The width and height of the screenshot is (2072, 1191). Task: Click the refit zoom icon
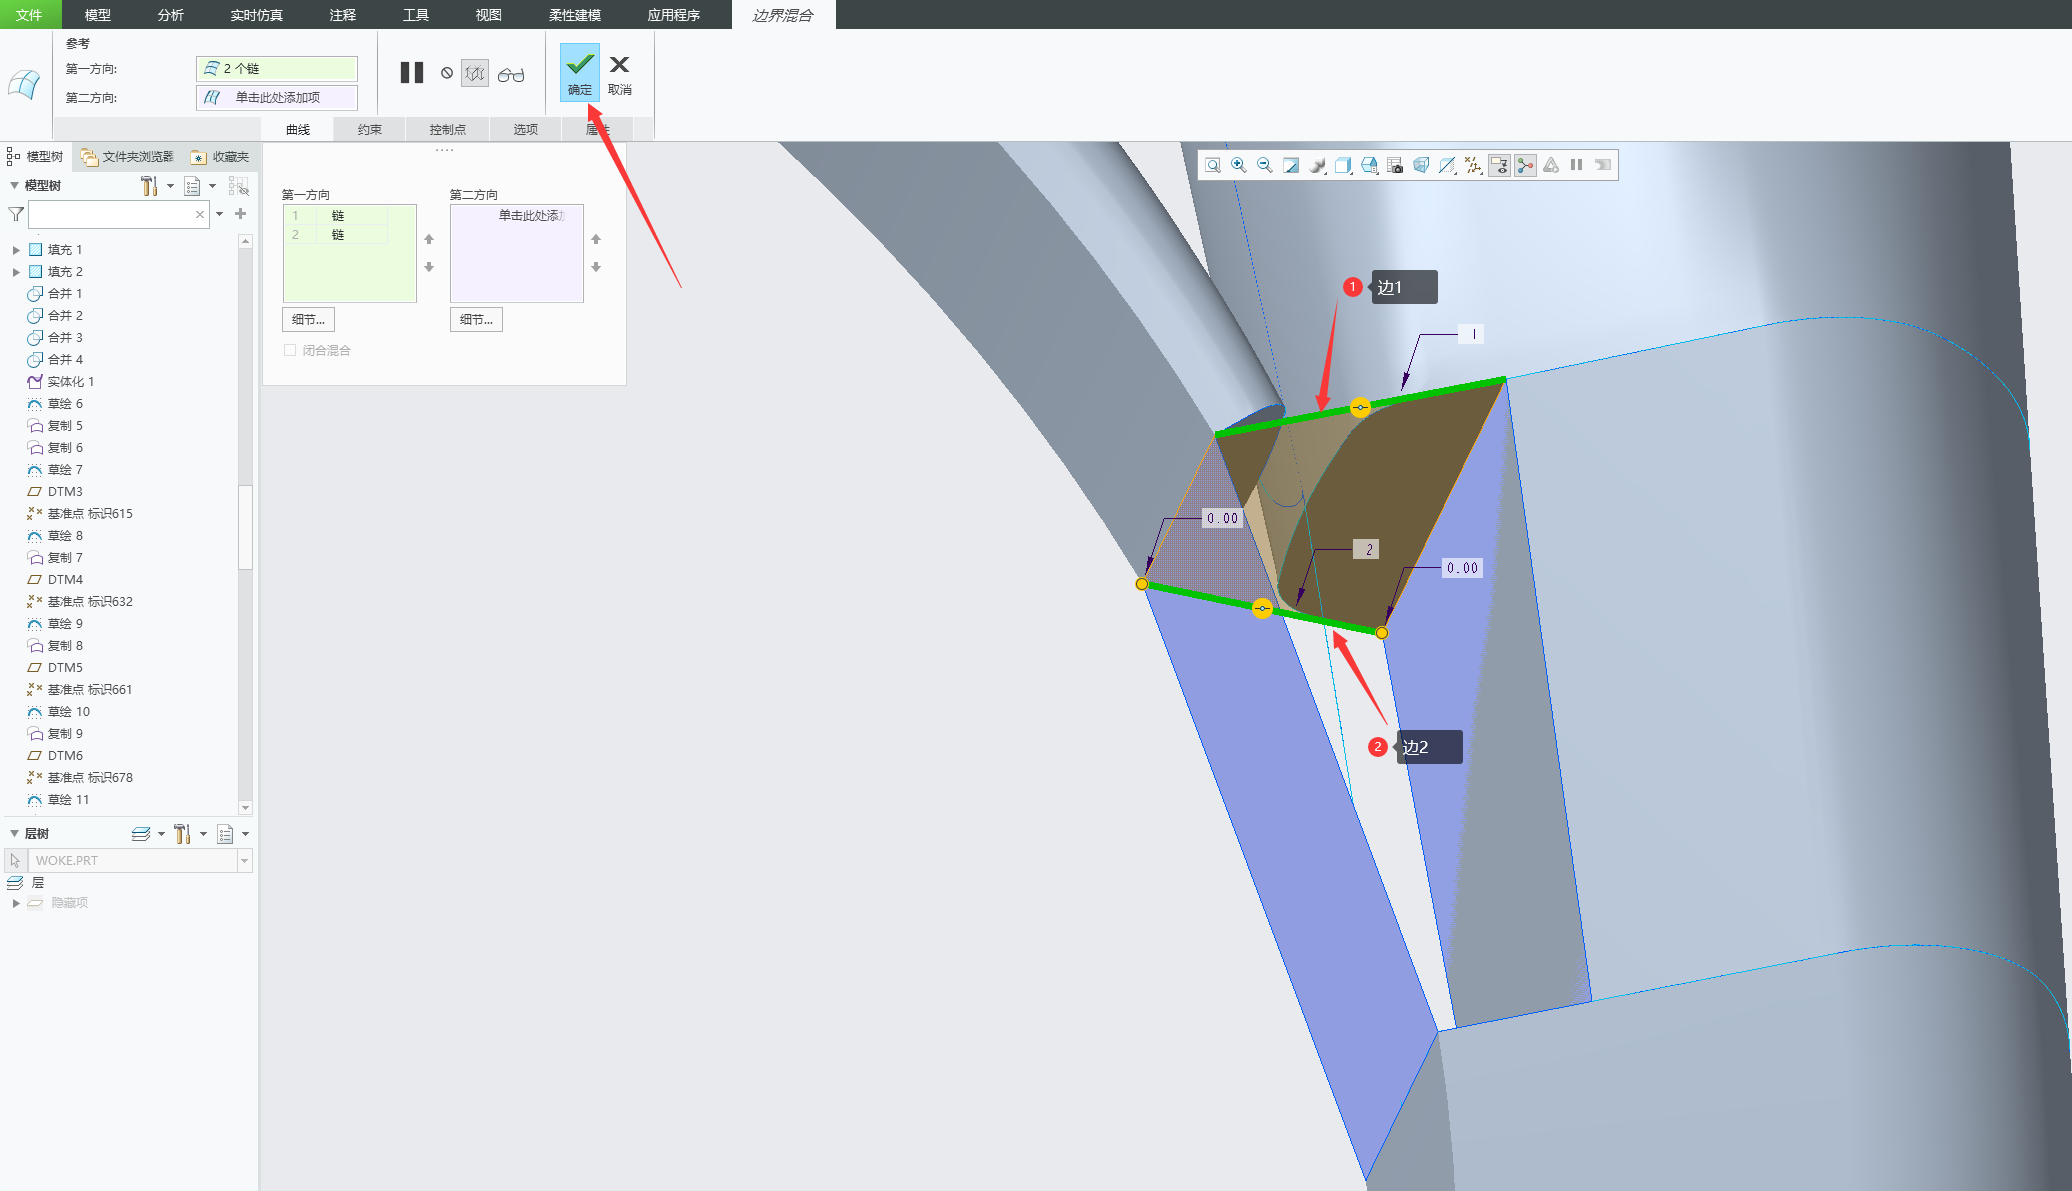click(x=1212, y=165)
